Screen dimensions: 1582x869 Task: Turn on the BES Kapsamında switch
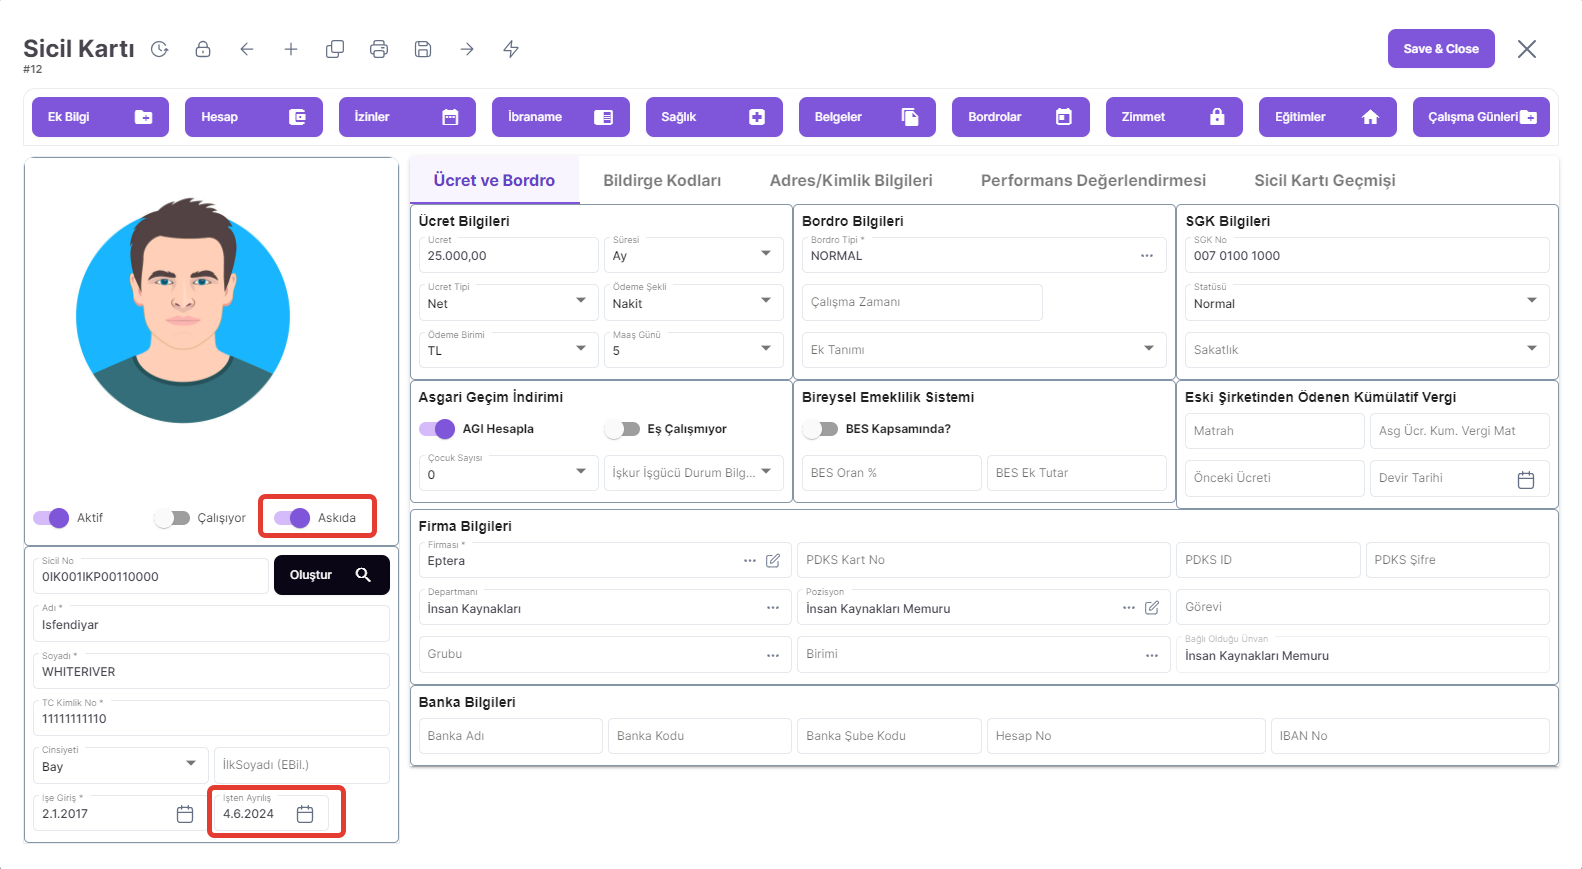[820, 429]
